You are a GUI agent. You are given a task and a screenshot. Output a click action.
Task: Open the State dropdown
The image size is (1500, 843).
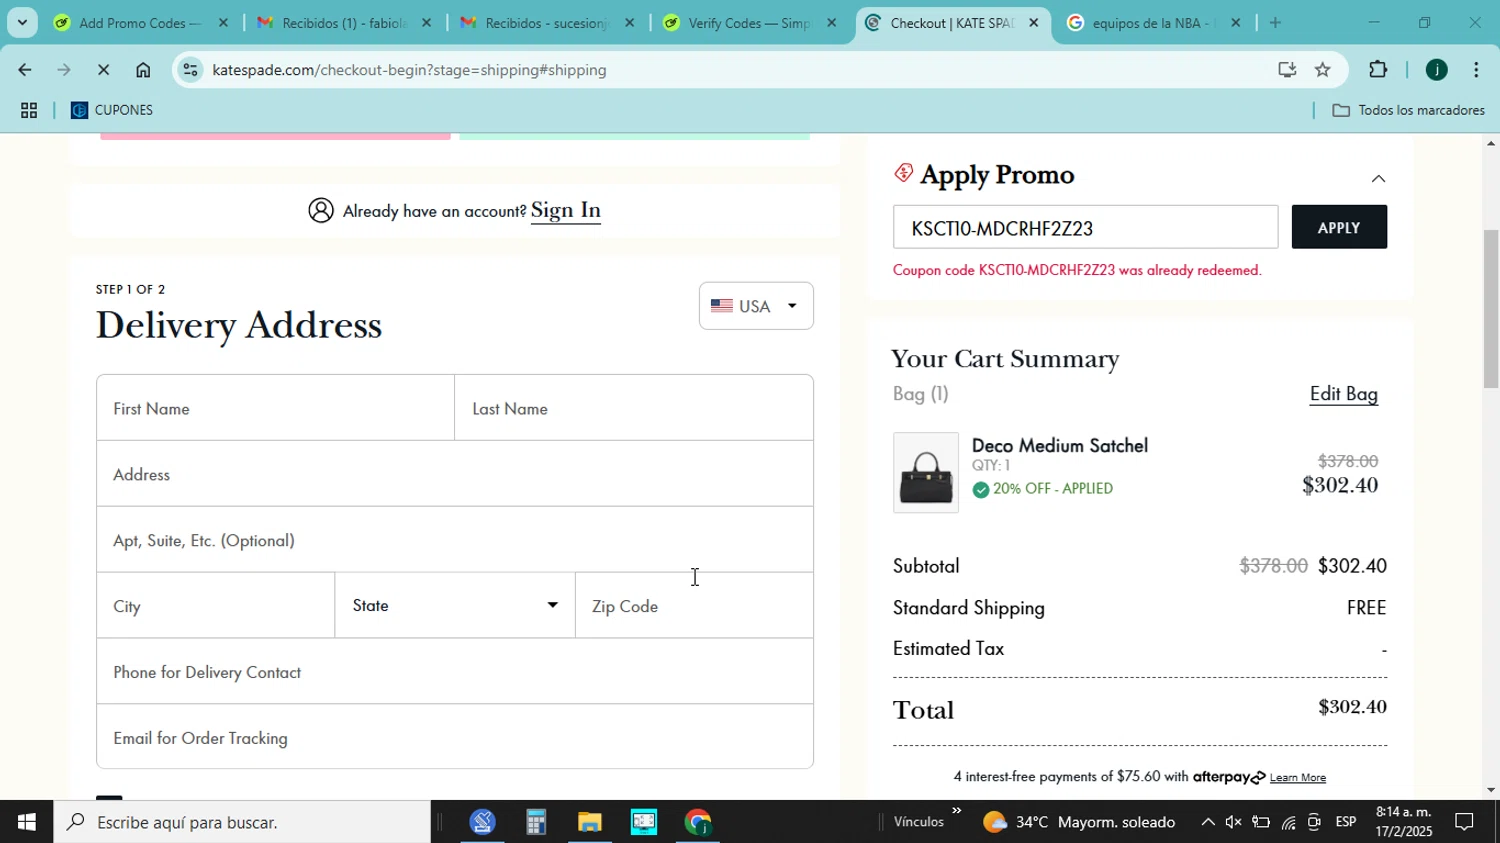(455, 606)
